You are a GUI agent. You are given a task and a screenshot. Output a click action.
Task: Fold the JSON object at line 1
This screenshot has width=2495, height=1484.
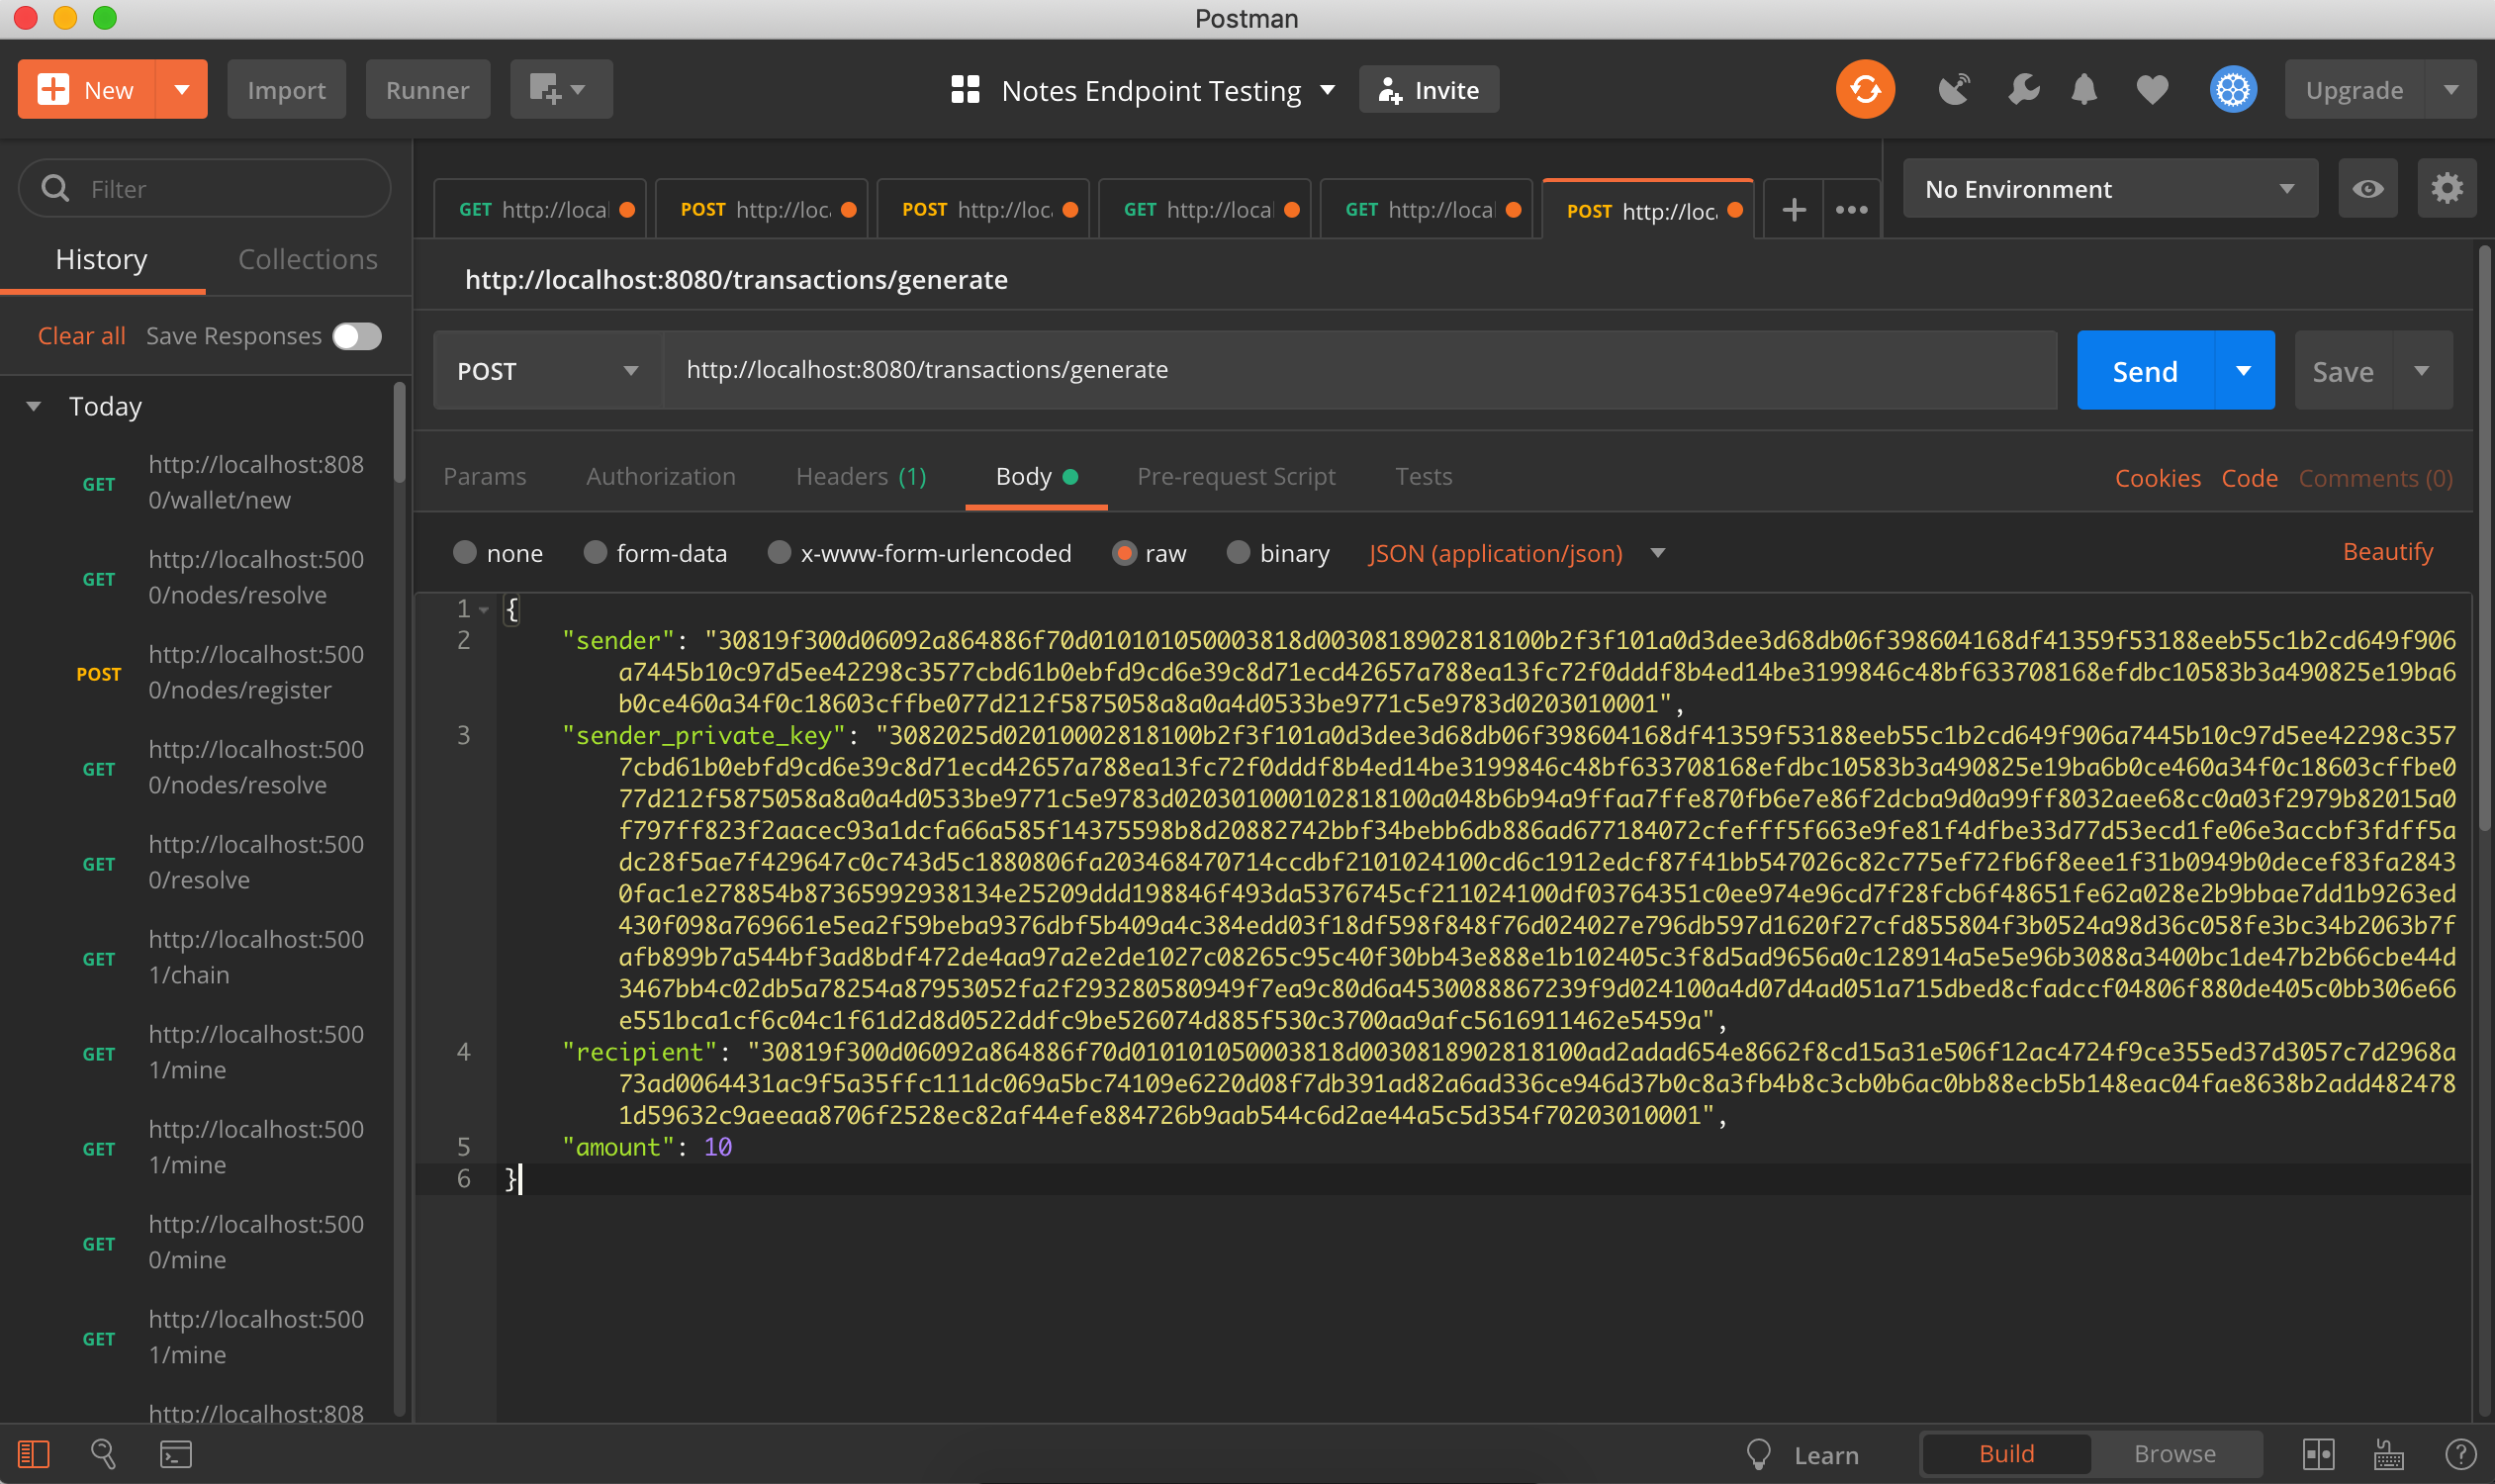484,609
